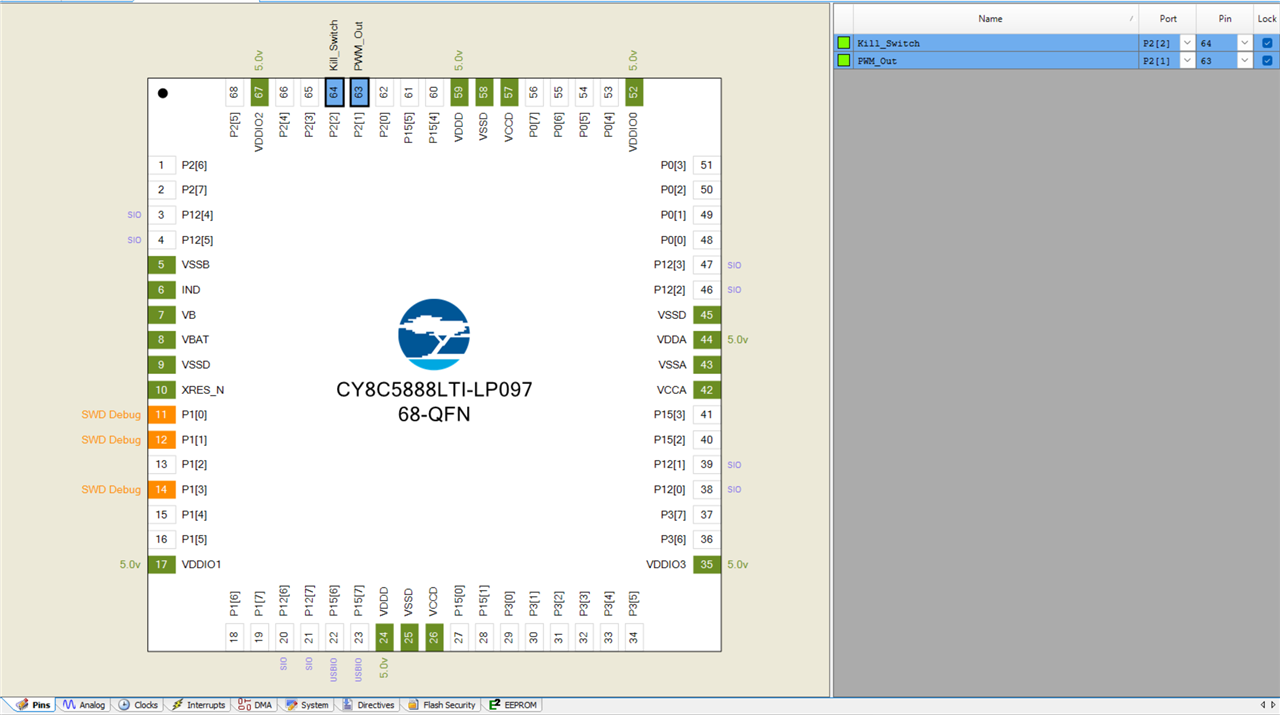This screenshot has width=1280, height=715.
Task: Click the VDDA power pin 44
Action: [707, 340]
